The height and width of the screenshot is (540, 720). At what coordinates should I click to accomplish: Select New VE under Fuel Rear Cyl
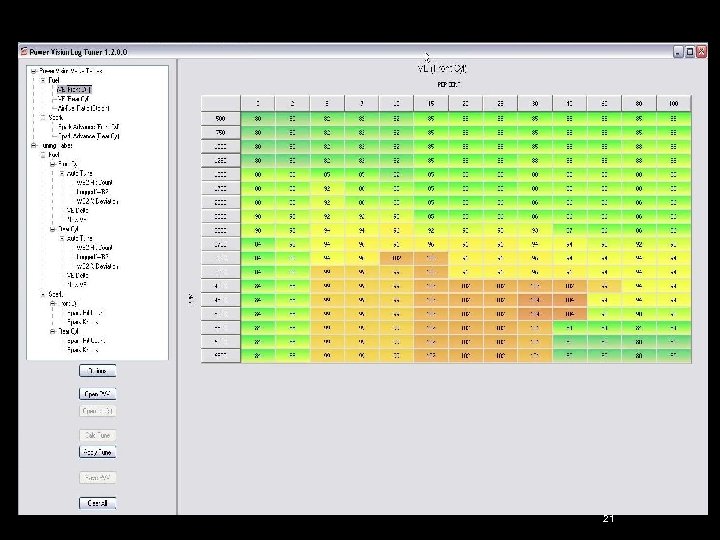(x=77, y=285)
